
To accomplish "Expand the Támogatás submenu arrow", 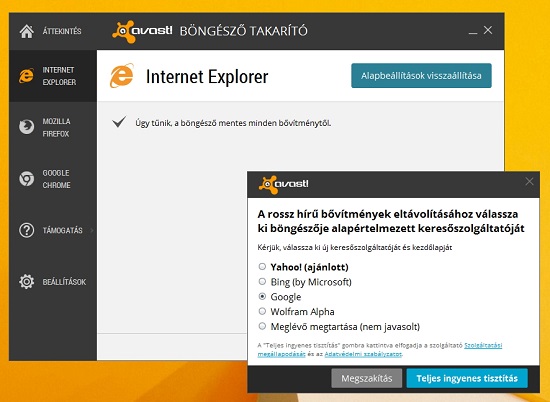I will tap(92, 230).
